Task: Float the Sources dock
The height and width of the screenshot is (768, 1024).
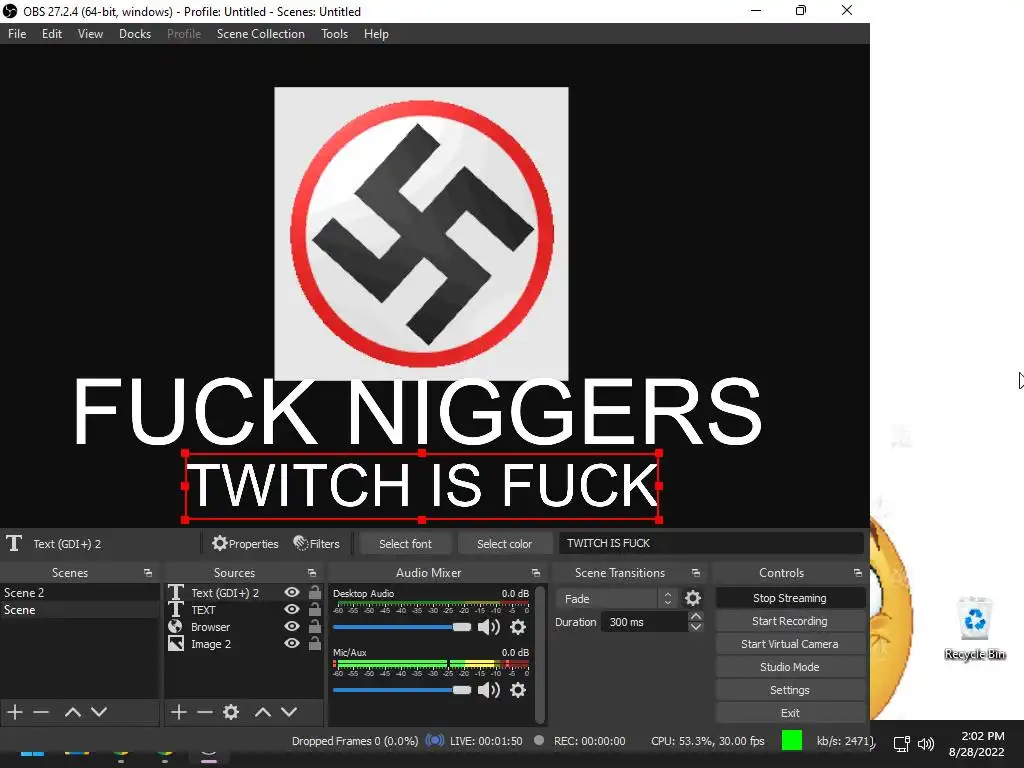Action: tap(312, 573)
